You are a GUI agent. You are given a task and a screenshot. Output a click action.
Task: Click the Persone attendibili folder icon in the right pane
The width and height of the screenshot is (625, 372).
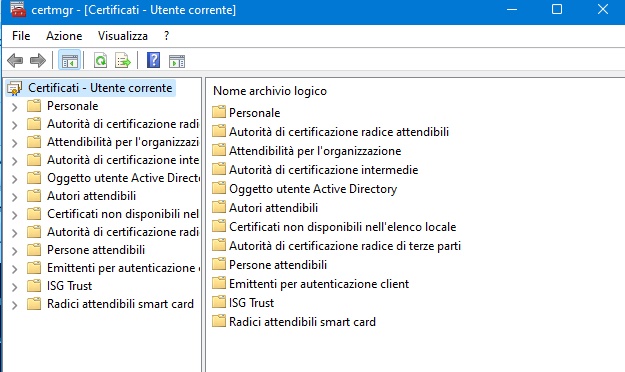[219, 264]
